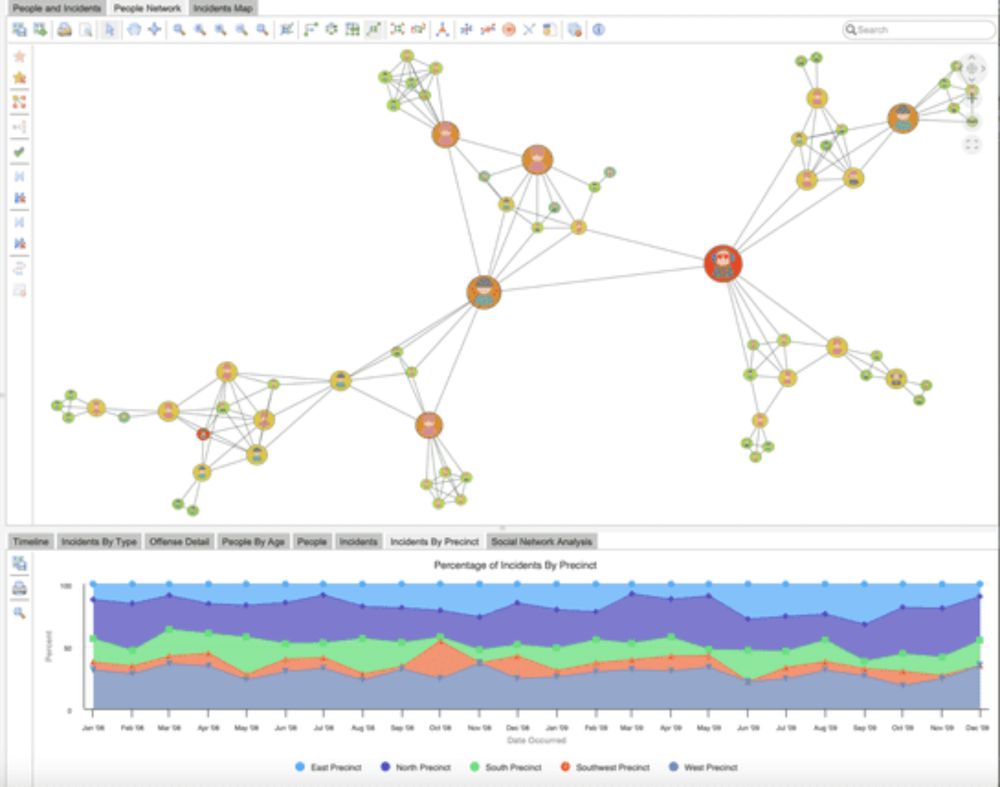
Task: Open the Timeline tab
Action: [x=31, y=541]
